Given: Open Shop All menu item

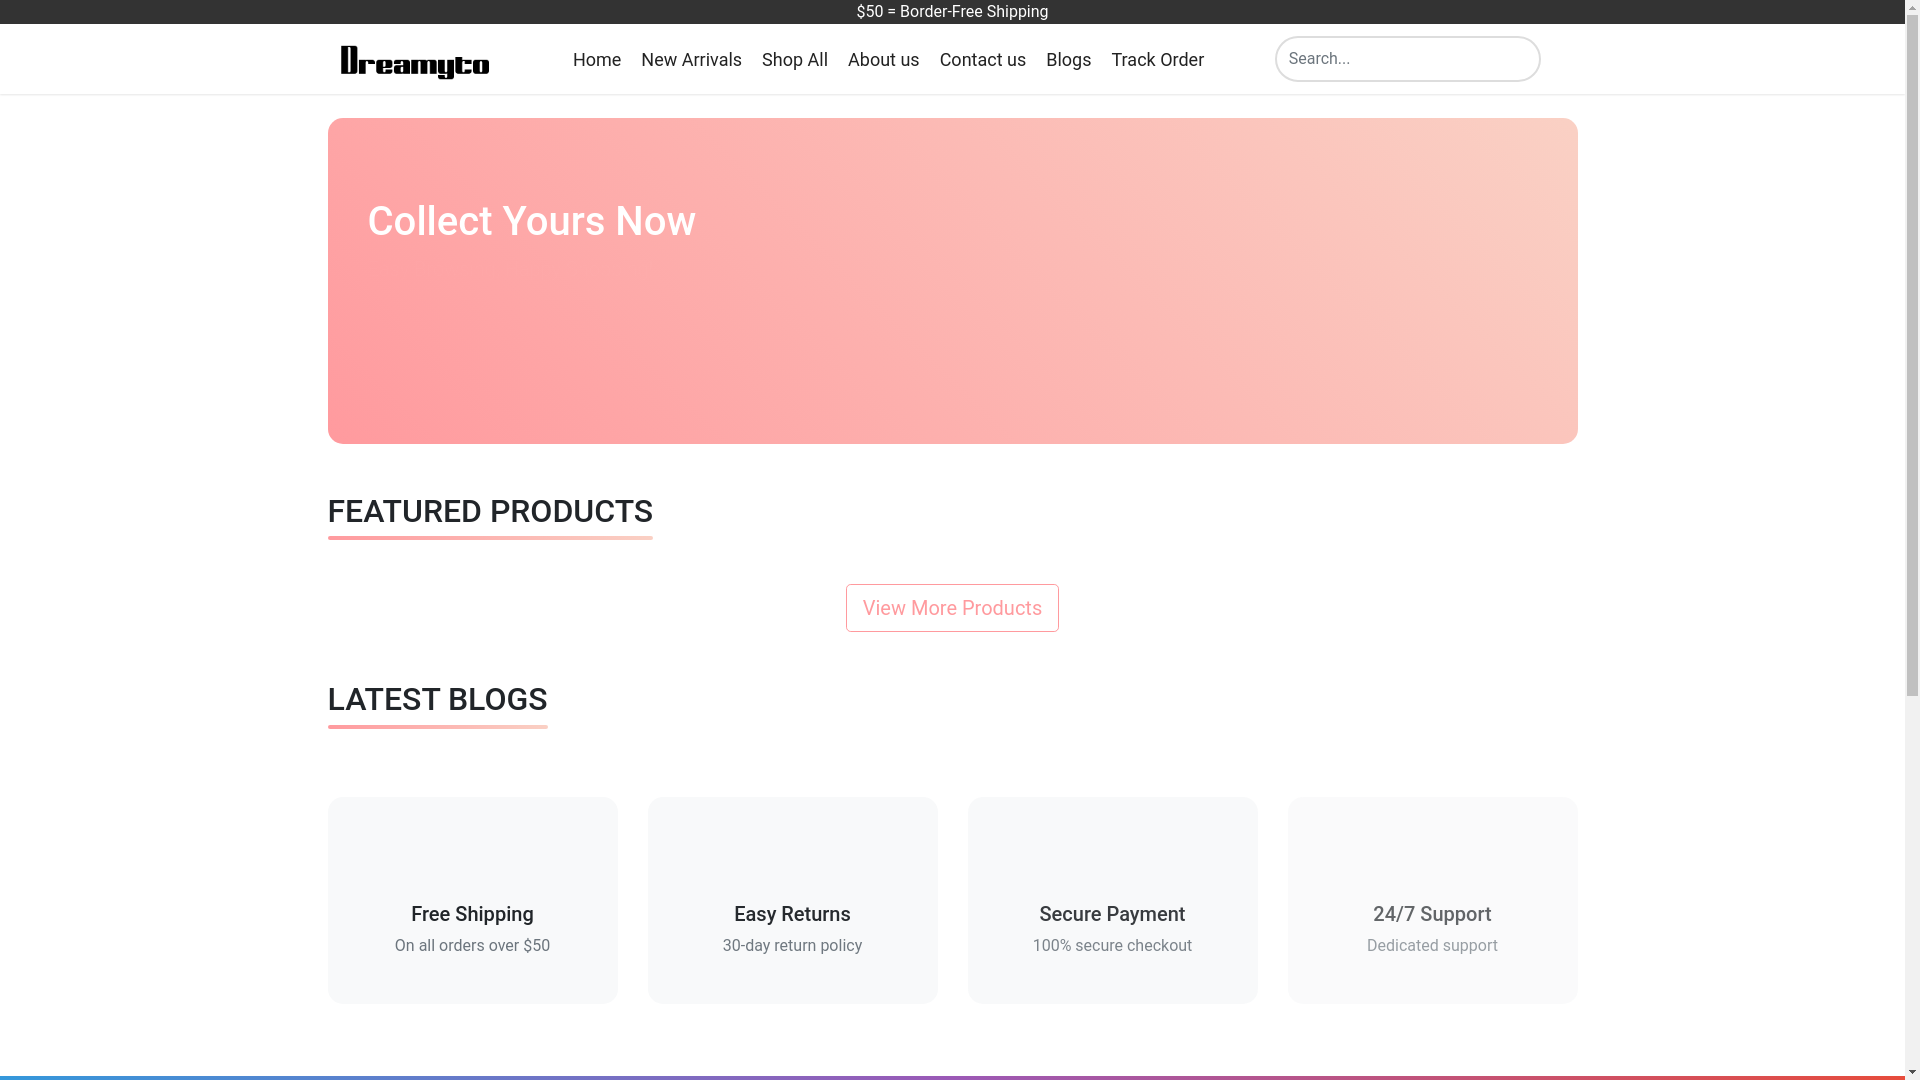Looking at the screenshot, I should pos(794,60).
